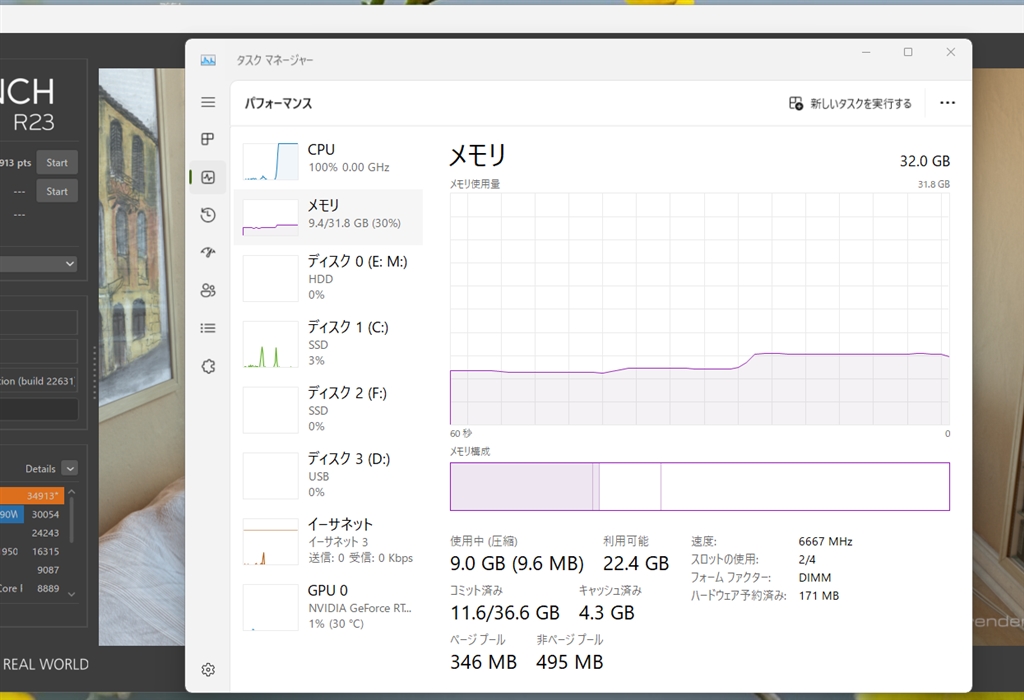Select the CPU performance item
Screen dimensions: 1024x700
coord(328,159)
